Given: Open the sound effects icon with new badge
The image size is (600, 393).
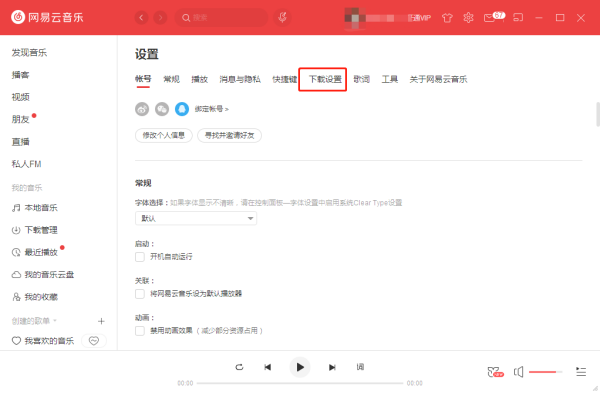Looking at the screenshot, I should pos(495,372).
